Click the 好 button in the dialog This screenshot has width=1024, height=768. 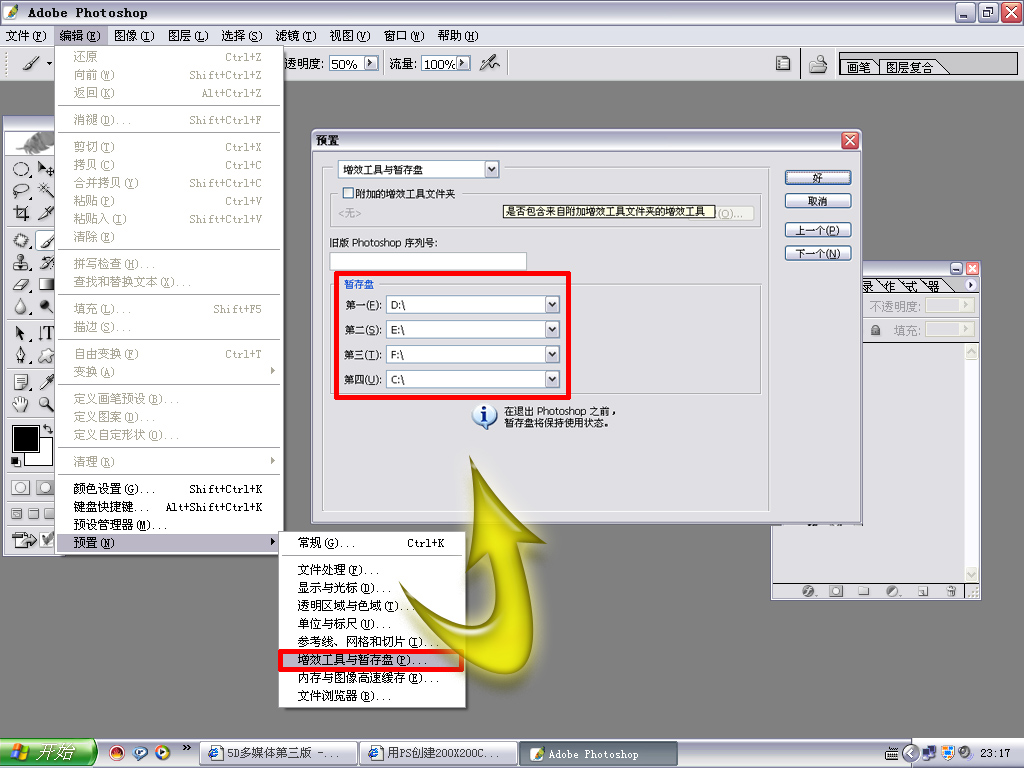point(818,178)
